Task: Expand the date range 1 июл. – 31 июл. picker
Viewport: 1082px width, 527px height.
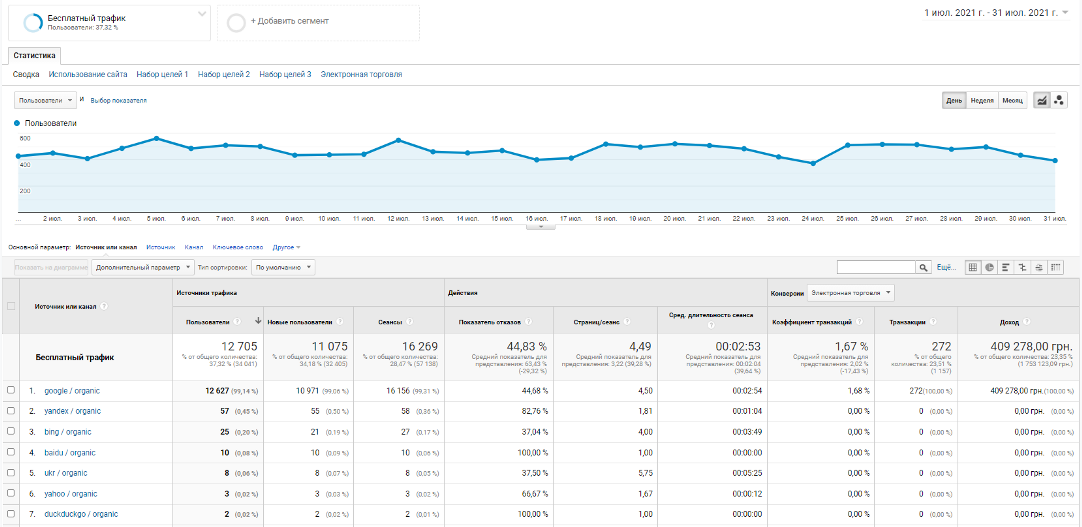Action: click(995, 12)
